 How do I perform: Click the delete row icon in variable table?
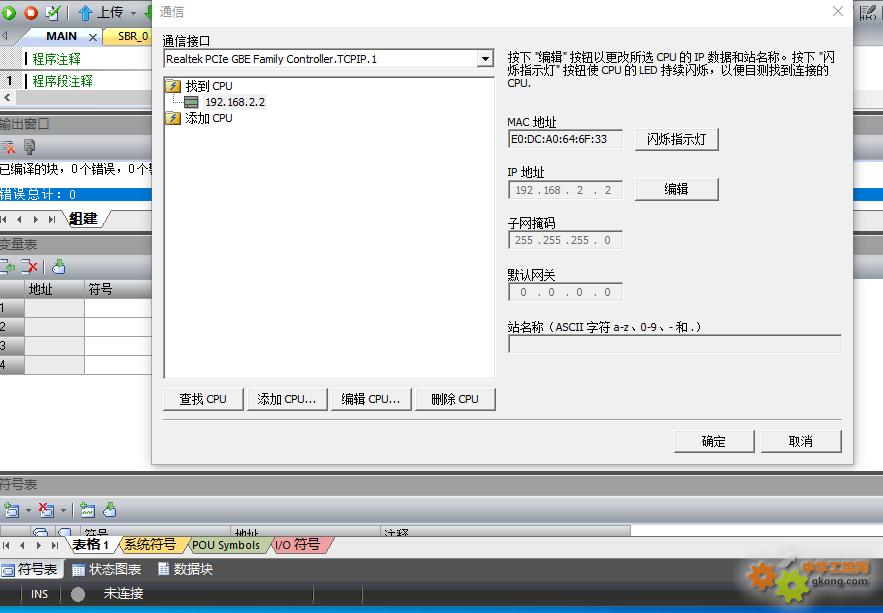click(29, 267)
